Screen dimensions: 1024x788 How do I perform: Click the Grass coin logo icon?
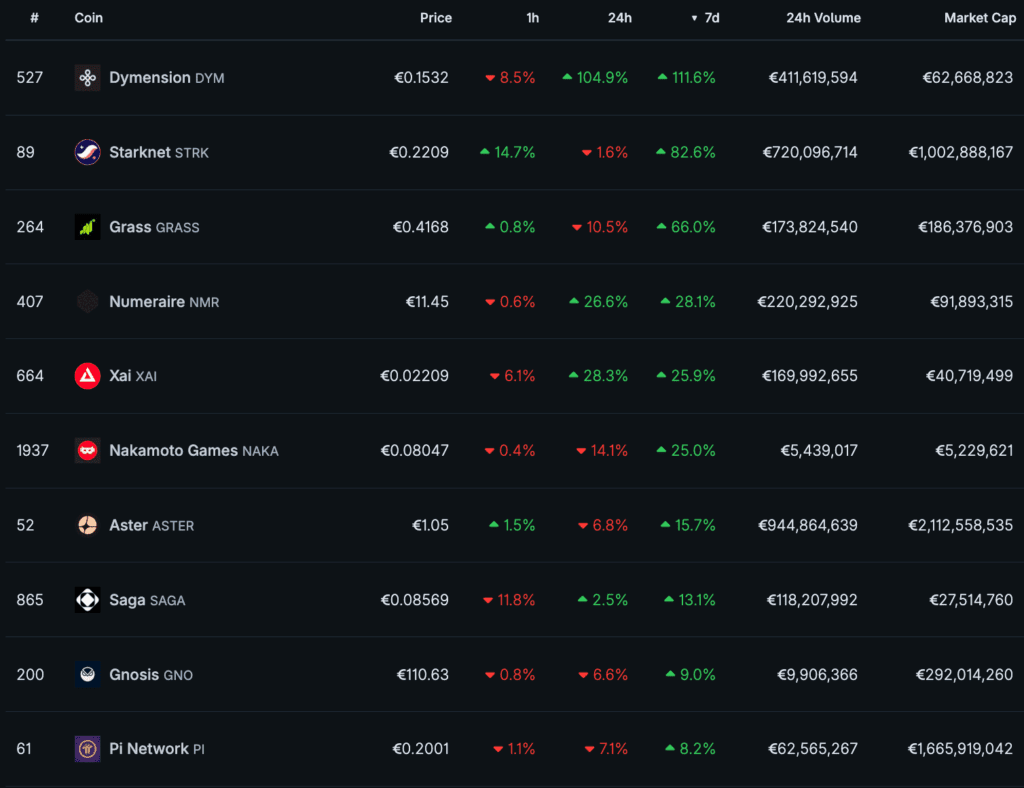pos(87,227)
